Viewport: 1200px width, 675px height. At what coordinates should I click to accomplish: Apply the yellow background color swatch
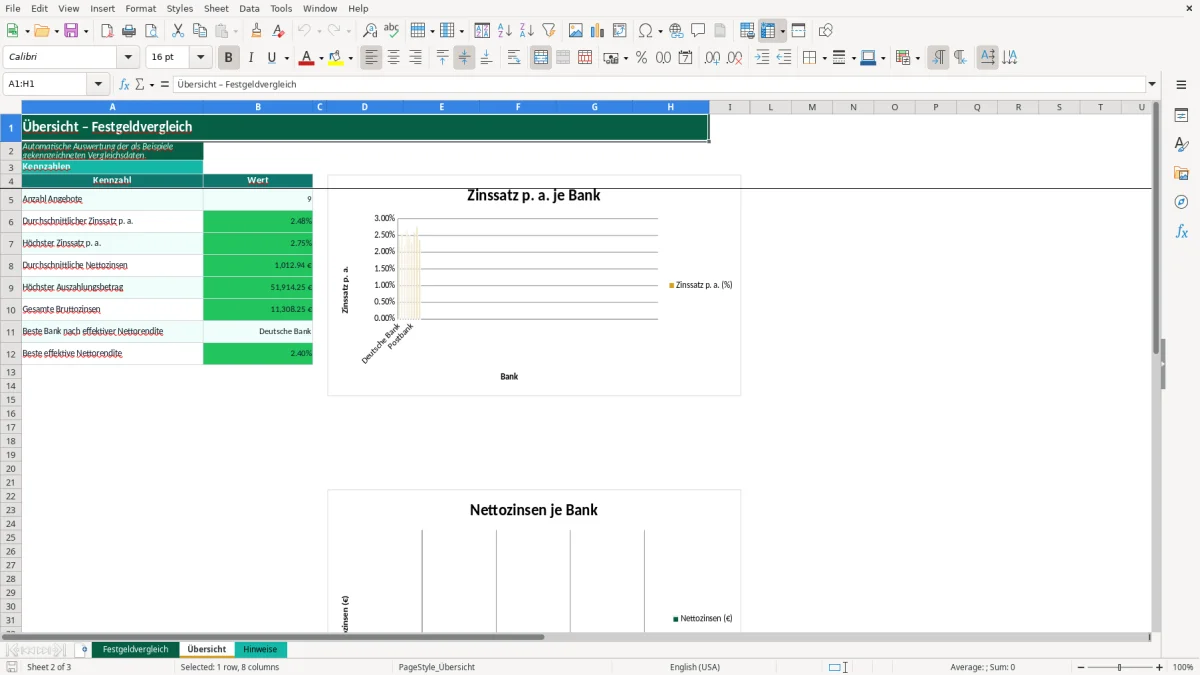click(337, 58)
